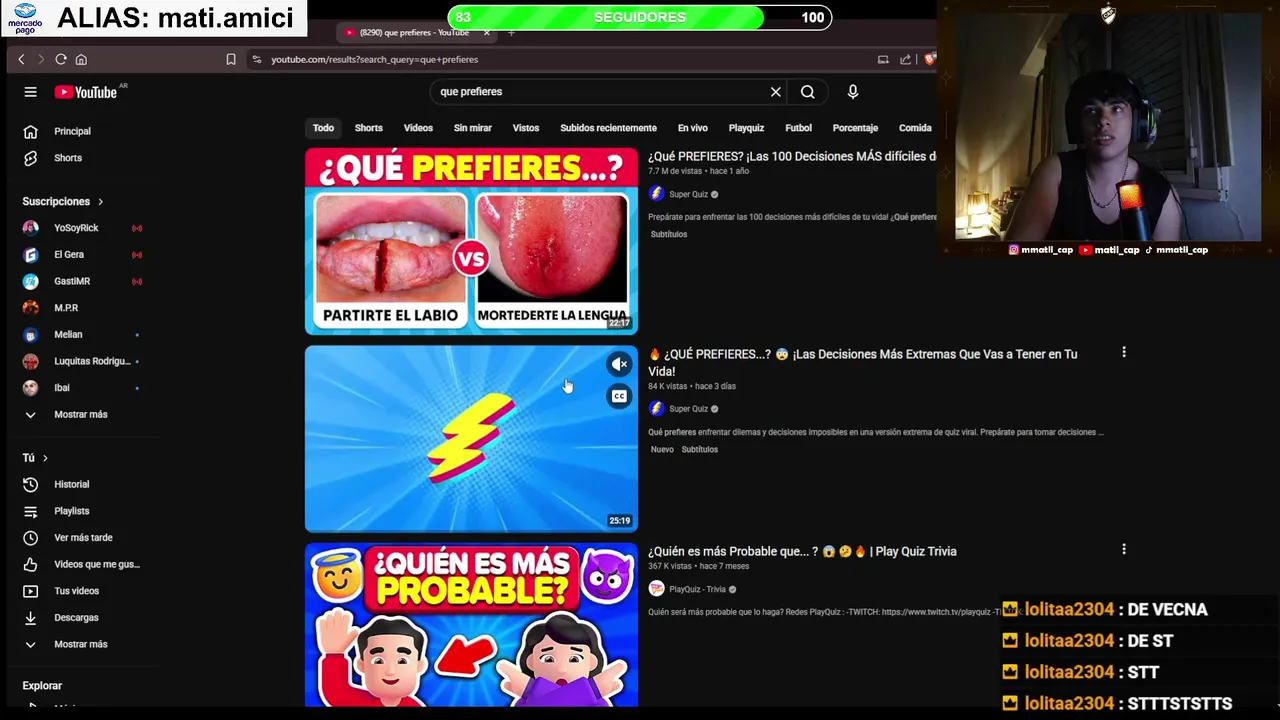This screenshot has height=720, width=1280.
Task: Open more options for ¿Quién es más Probable video
Action: coord(1124,549)
